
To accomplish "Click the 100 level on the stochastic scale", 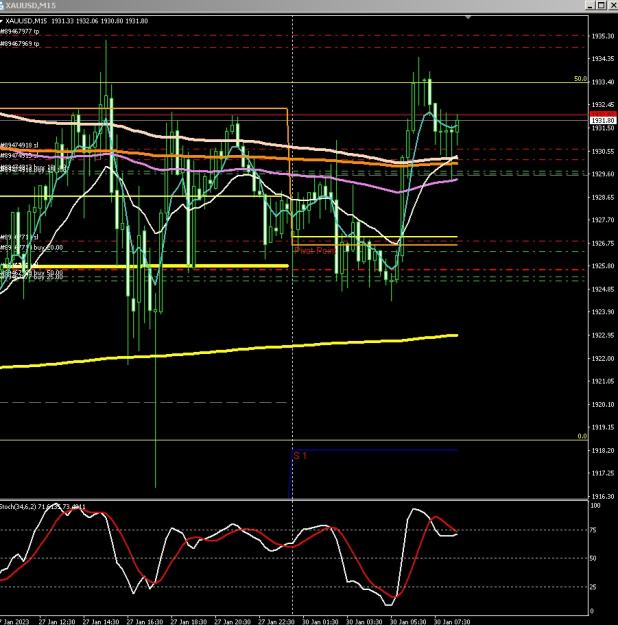I will click(595, 505).
